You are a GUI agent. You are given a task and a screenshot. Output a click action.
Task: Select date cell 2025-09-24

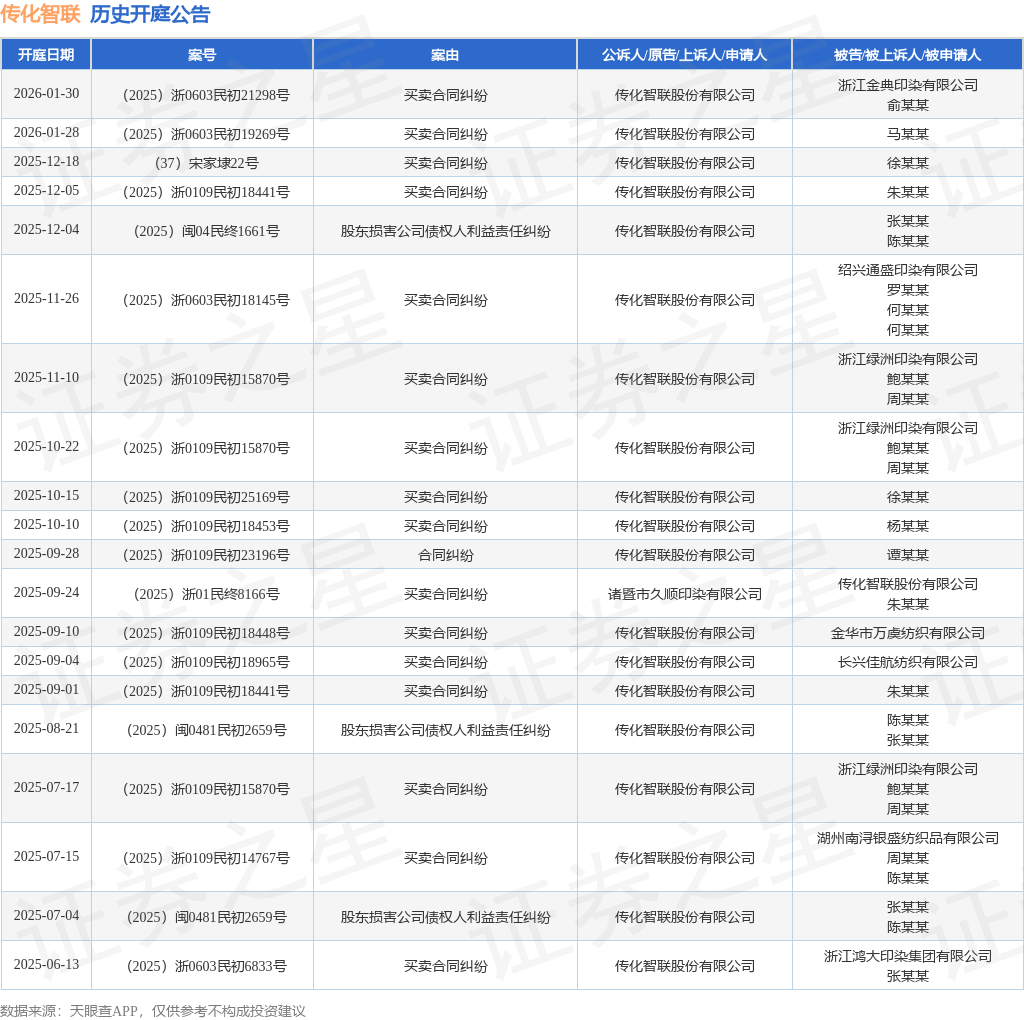pos(46,592)
